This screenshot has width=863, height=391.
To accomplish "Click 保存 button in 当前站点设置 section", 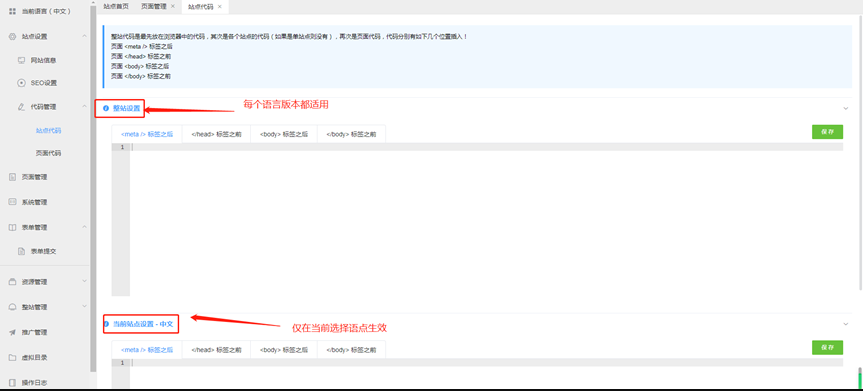I will coord(827,347).
